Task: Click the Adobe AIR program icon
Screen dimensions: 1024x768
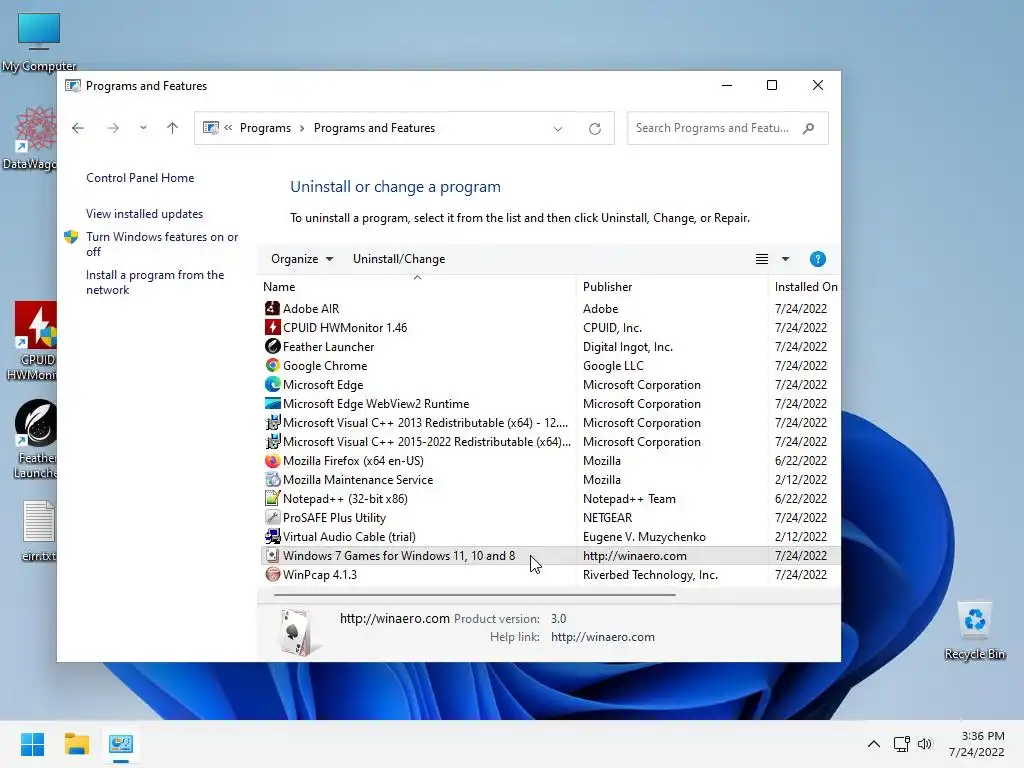Action: tap(272, 308)
